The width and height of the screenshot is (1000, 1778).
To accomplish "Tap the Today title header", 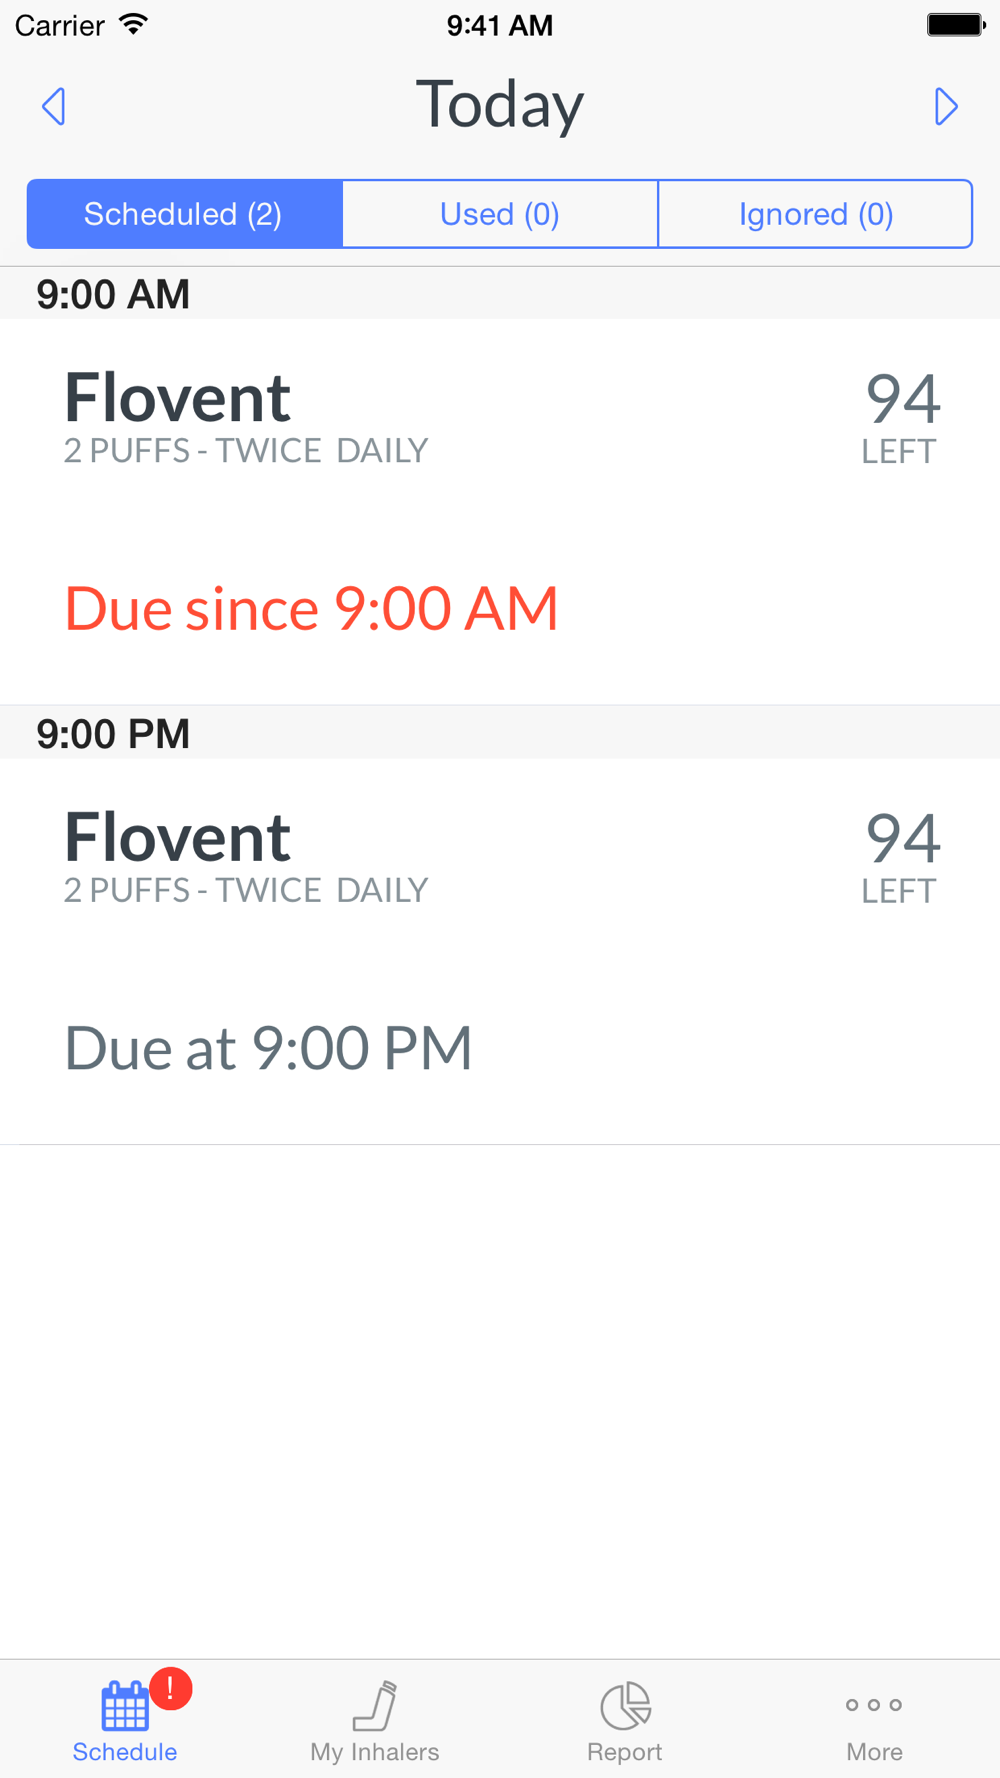I will [x=499, y=104].
